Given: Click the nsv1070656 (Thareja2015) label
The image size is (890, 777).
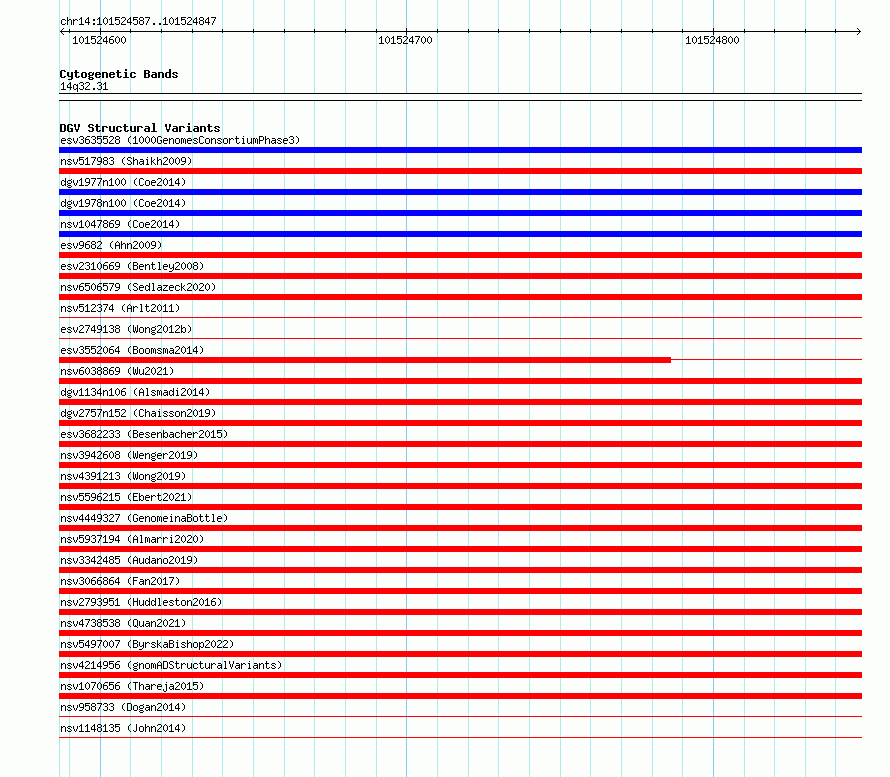Looking at the screenshot, I should point(132,686).
